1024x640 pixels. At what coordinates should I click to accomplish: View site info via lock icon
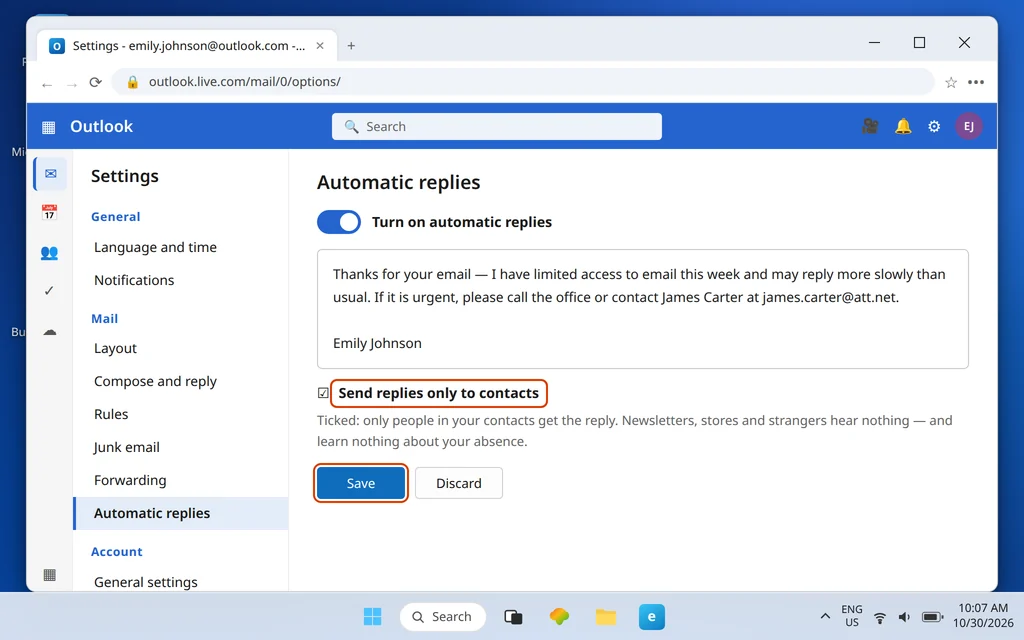pyautogui.click(x=133, y=82)
